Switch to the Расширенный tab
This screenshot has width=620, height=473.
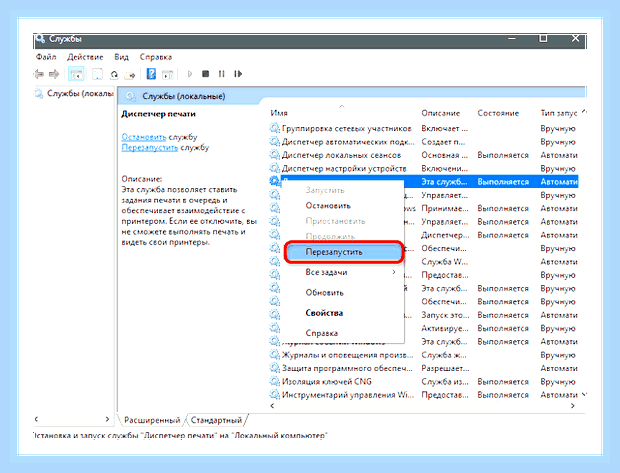(152, 420)
